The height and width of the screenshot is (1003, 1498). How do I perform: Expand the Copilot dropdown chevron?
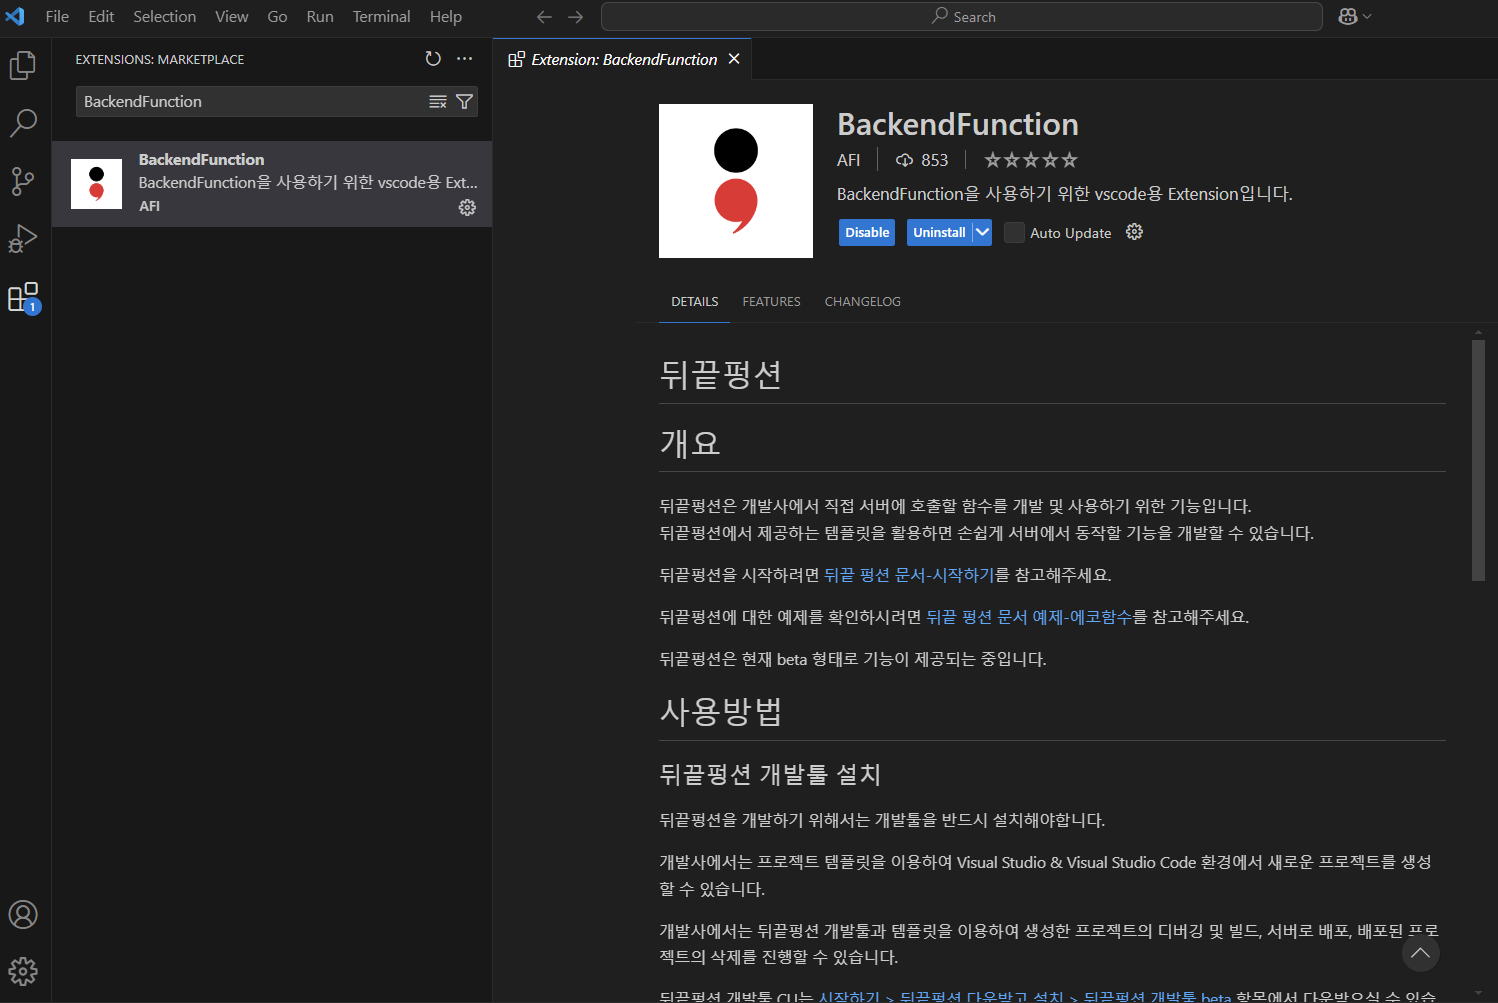click(1368, 17)
